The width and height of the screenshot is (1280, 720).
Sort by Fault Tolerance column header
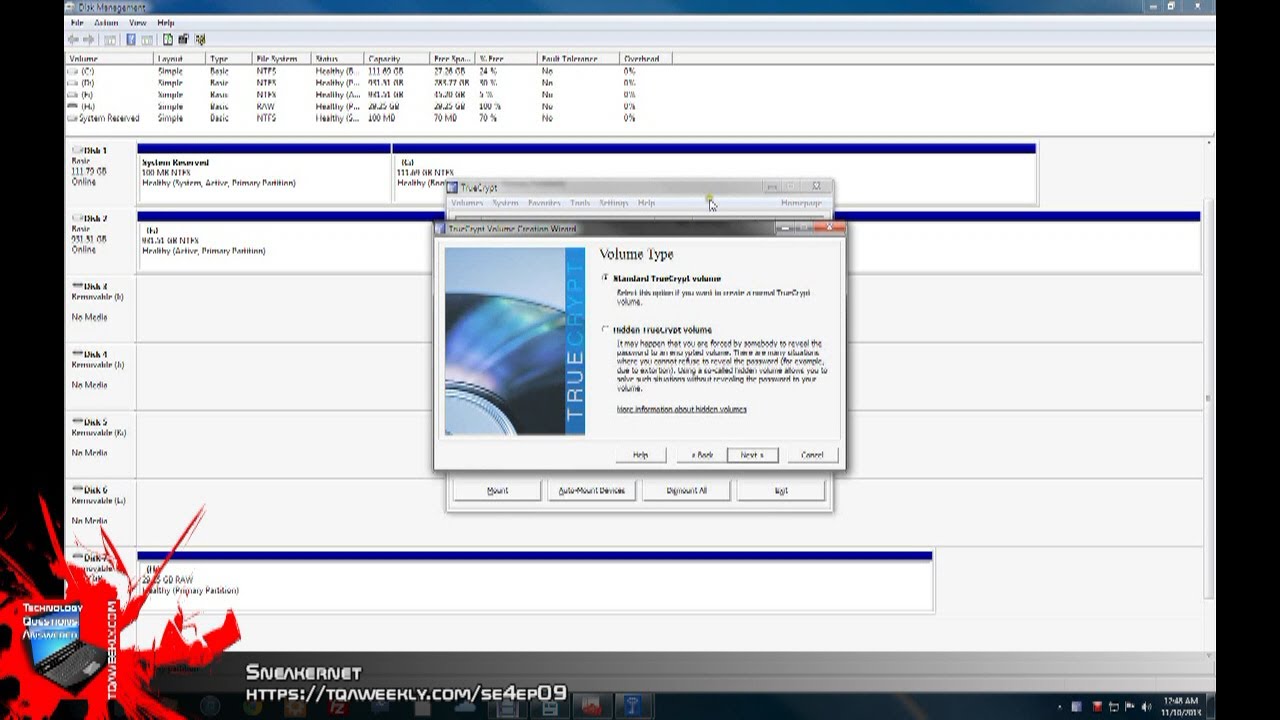(577, 59)
